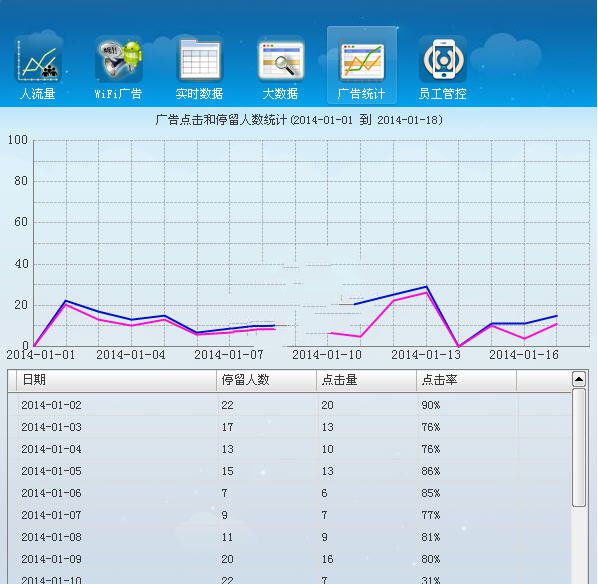Select the 2014-01-07 row date
This screenshot has width=598, height=584.
tap(51, 515)
